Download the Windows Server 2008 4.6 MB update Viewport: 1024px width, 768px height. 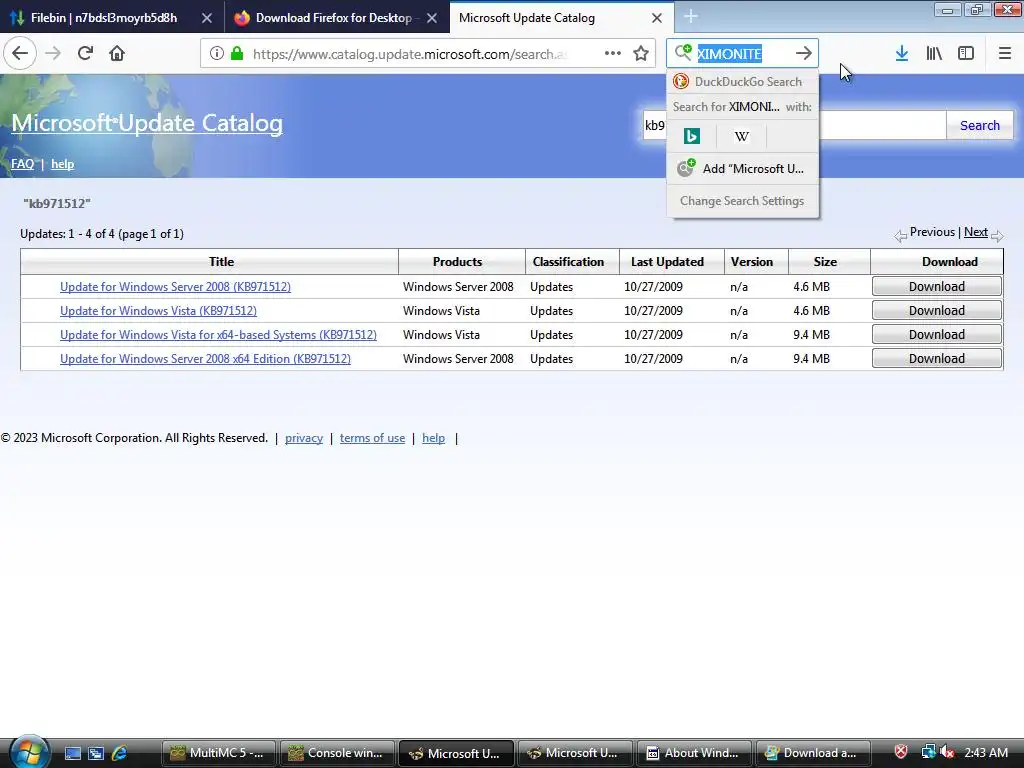[936, 287]
